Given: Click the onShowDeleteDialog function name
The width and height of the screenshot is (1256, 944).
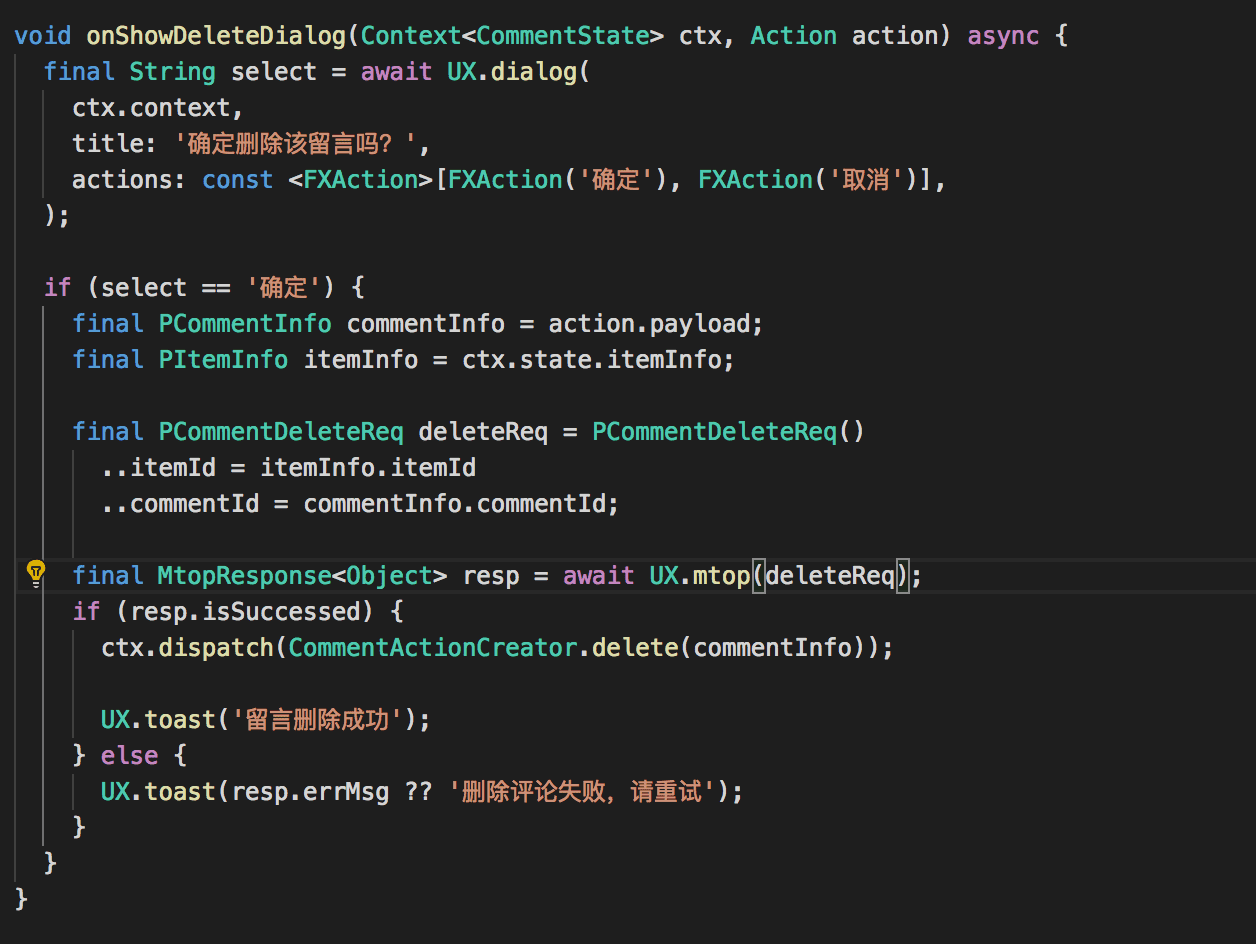Looking at the screenshot, I should [x=216, y=36].
